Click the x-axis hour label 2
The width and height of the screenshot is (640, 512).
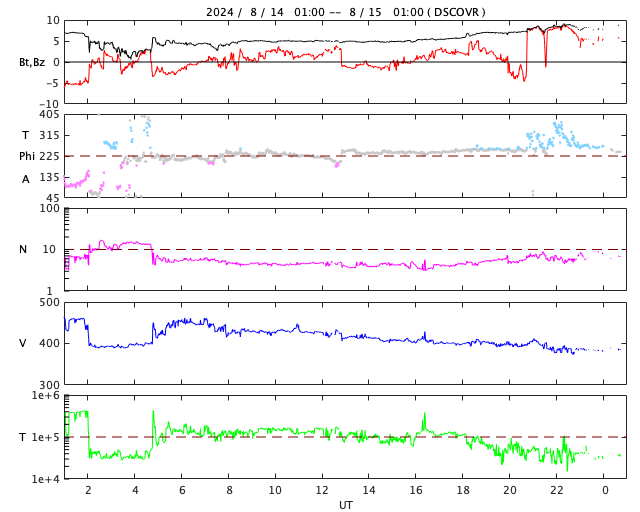[x=88, y=490]
